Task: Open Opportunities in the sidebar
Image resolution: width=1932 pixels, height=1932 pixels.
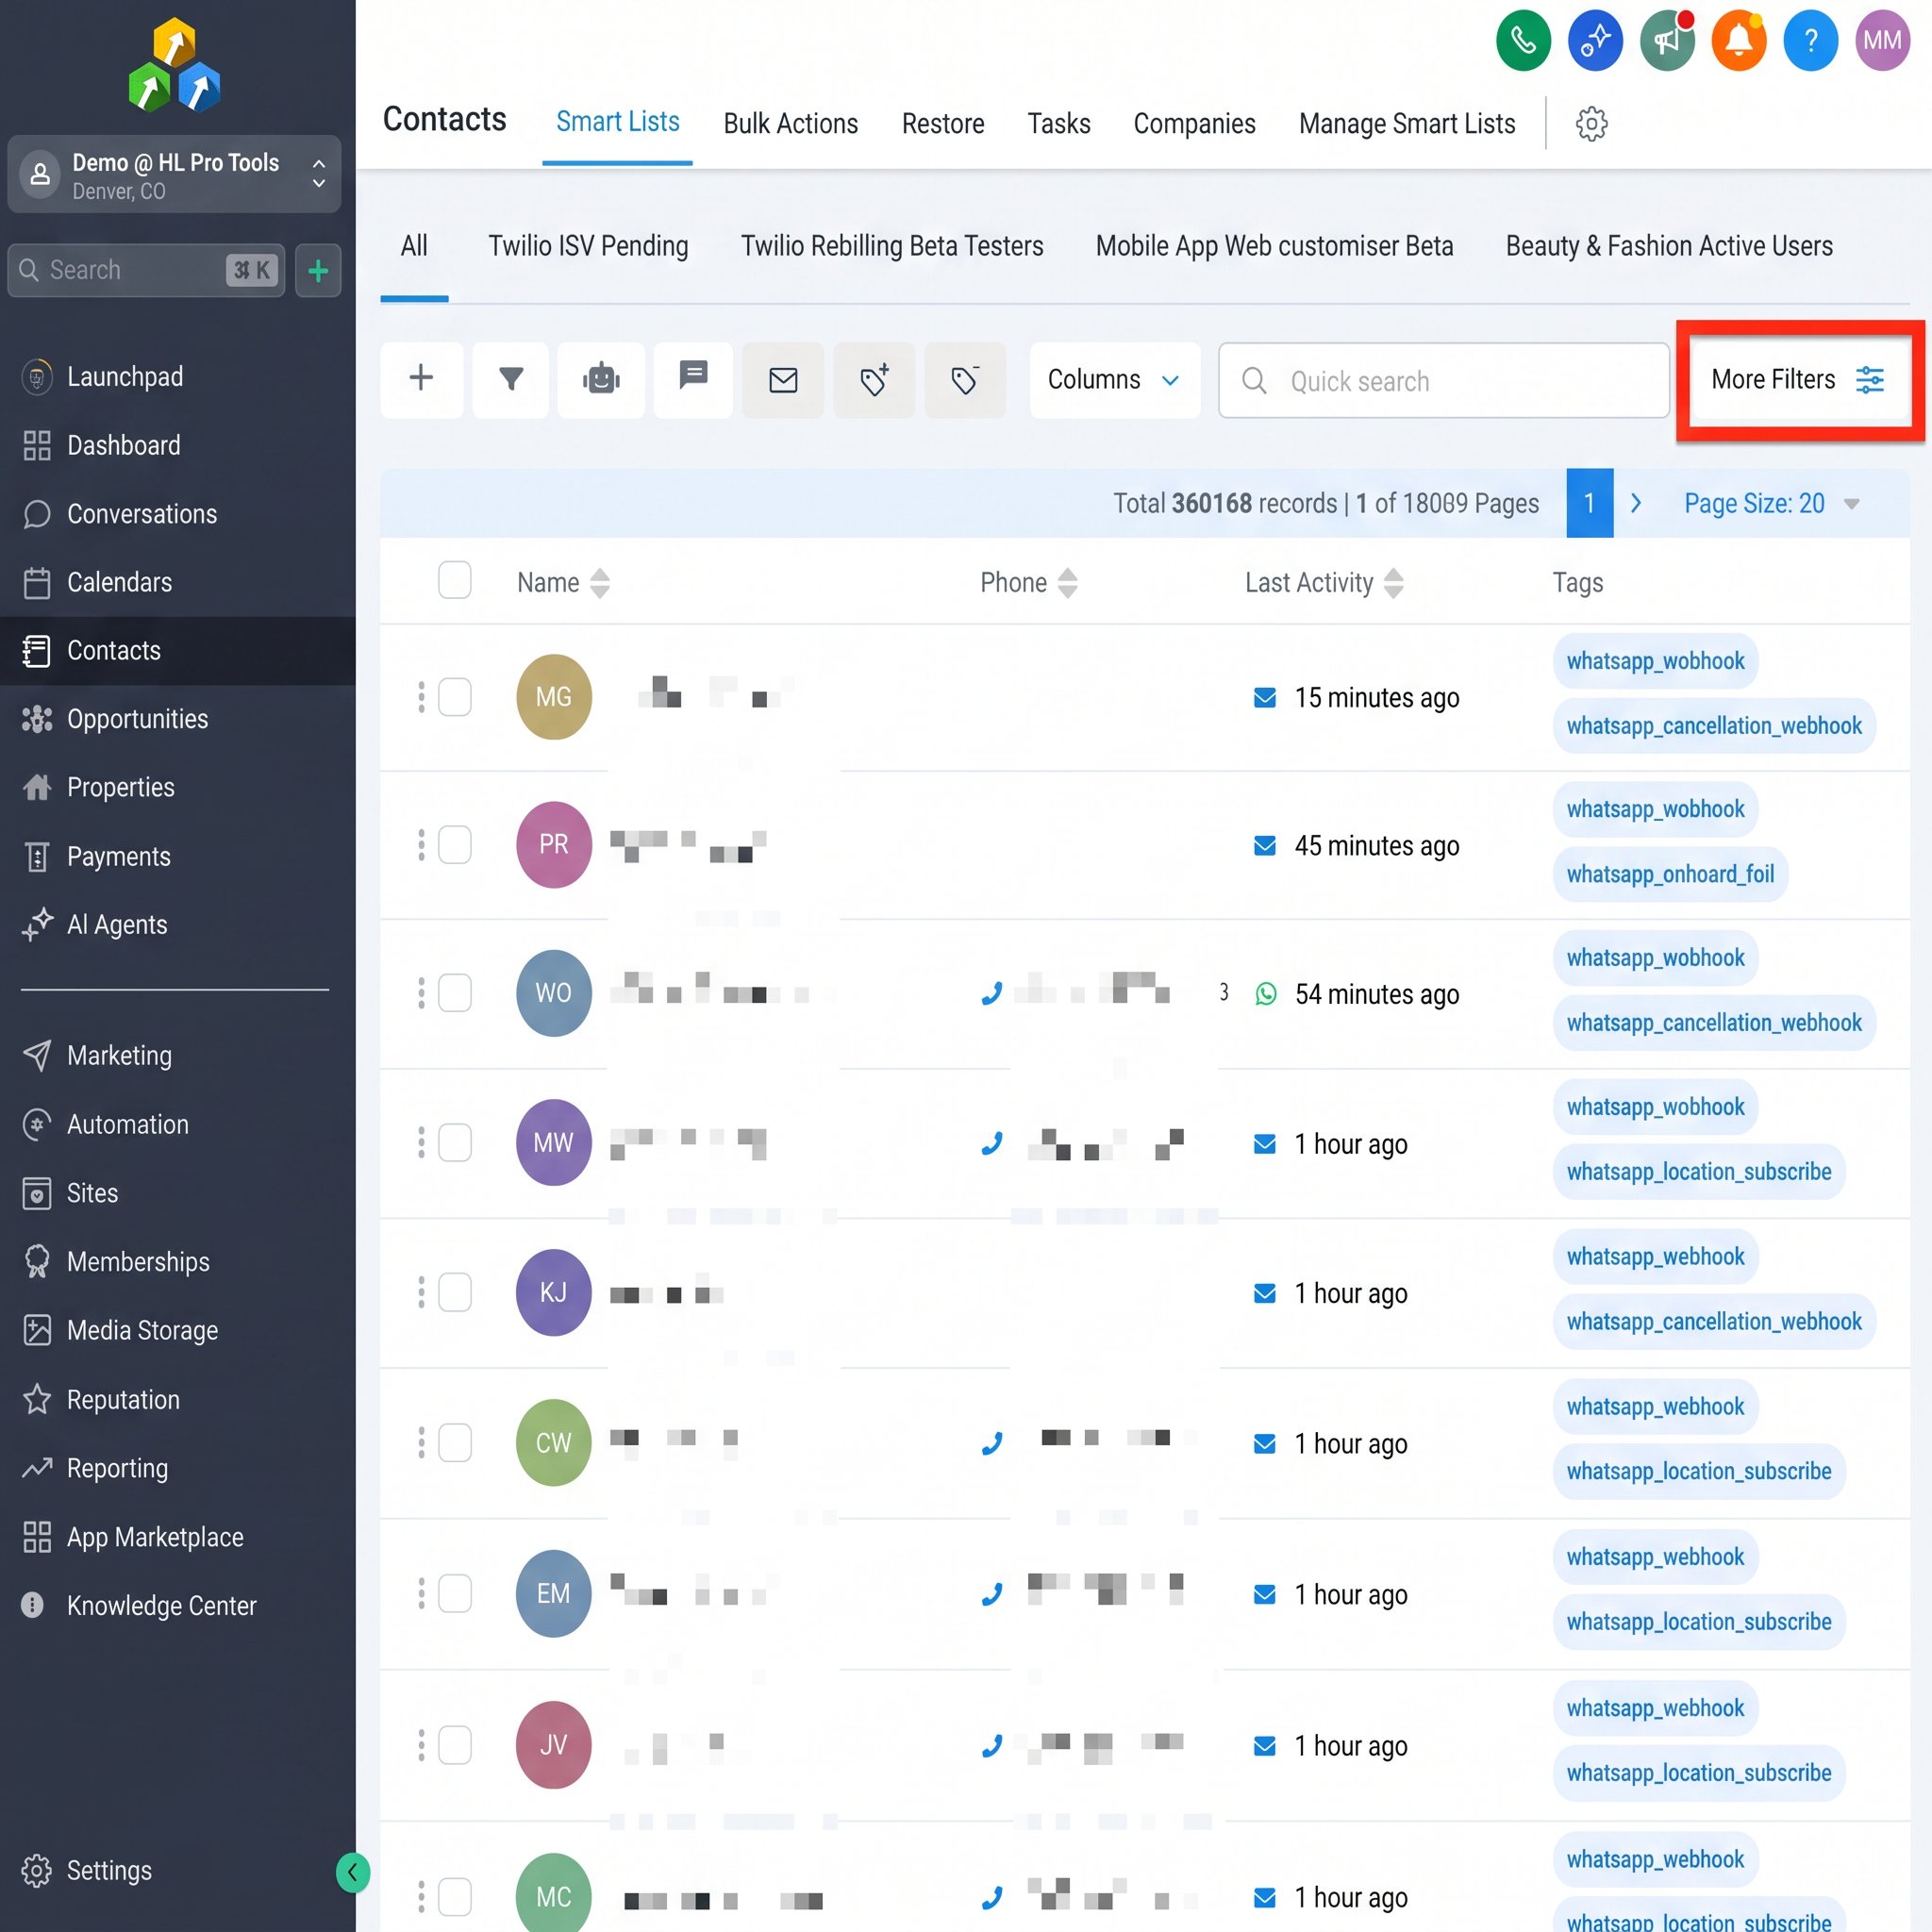Action: [137, 719]
